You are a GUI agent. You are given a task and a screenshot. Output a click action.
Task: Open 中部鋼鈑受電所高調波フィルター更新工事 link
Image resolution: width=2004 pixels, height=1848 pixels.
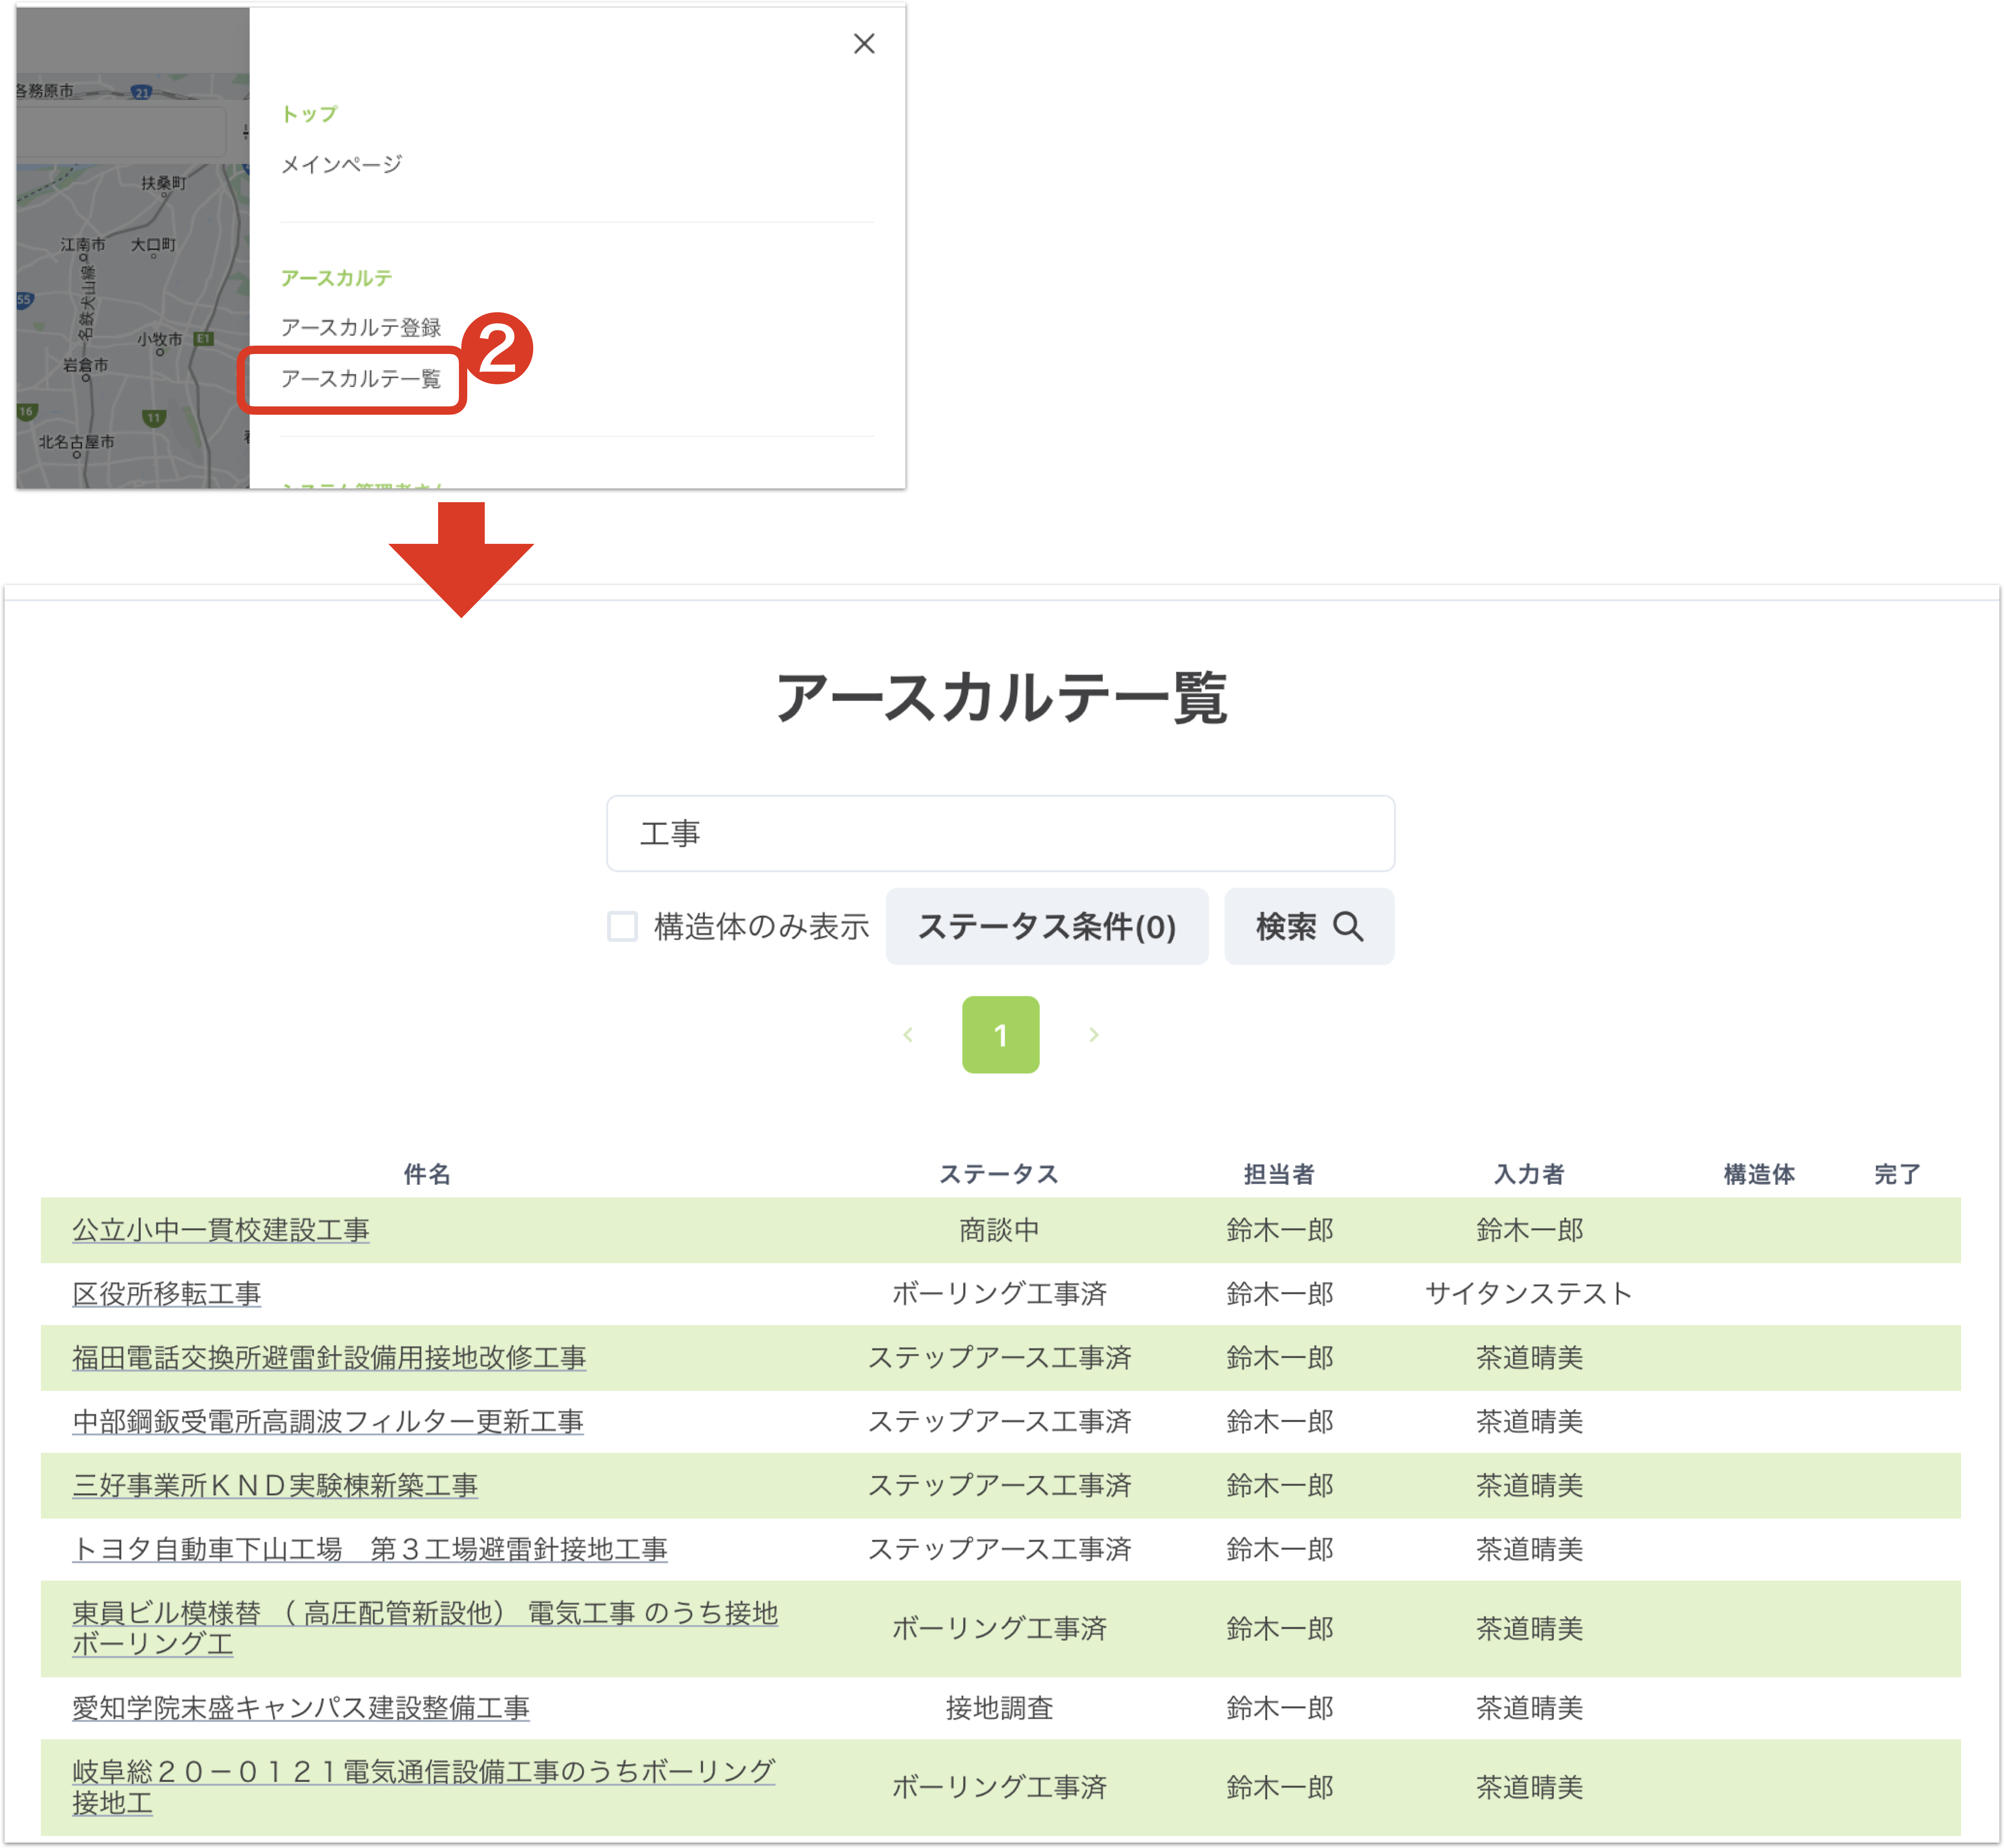(328, 1421)
